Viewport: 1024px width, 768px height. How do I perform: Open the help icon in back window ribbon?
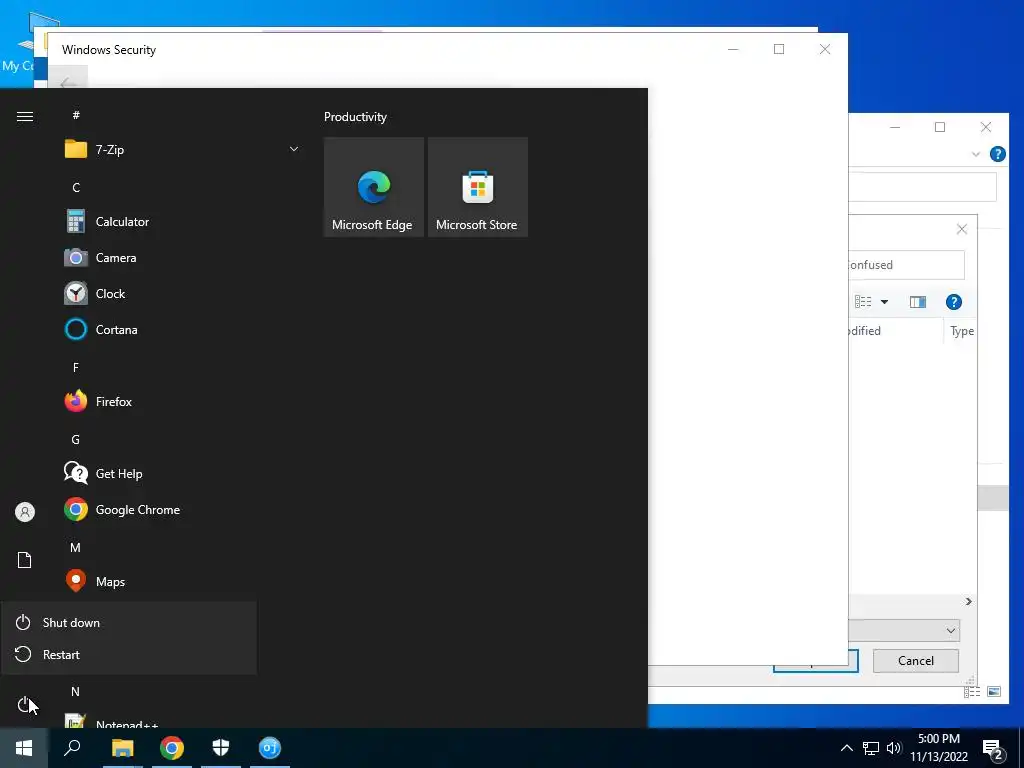(997, 154)
